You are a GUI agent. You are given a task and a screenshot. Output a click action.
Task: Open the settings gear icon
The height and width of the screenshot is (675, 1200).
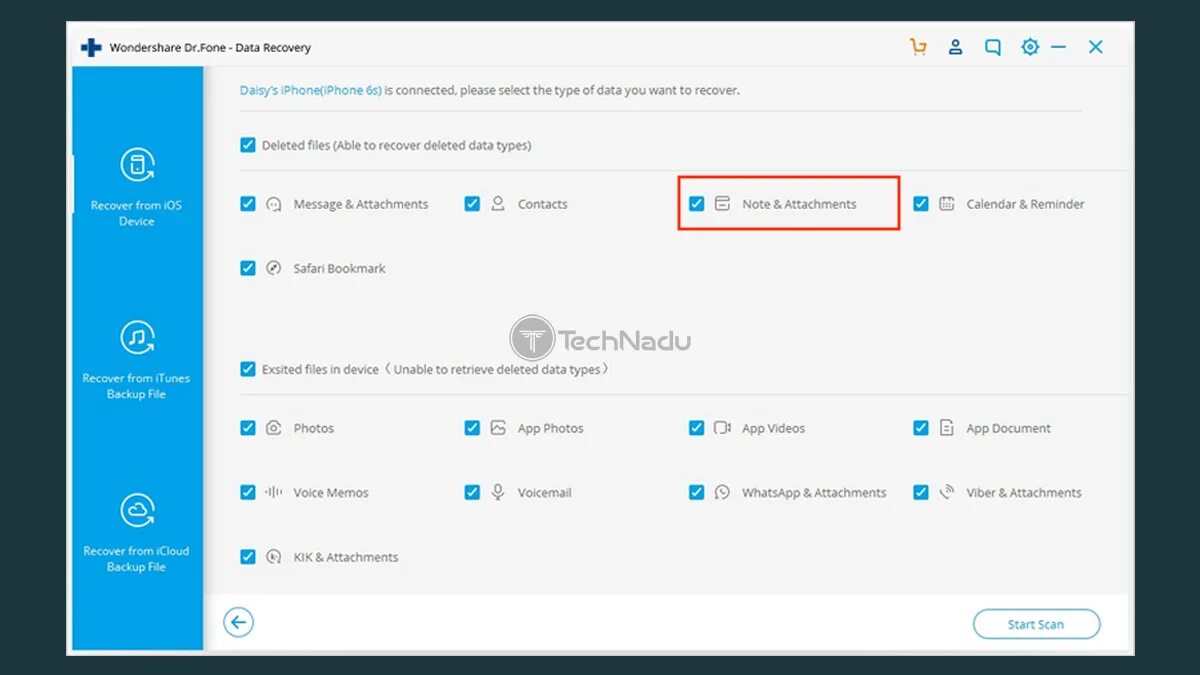[x=1030, y=47]
